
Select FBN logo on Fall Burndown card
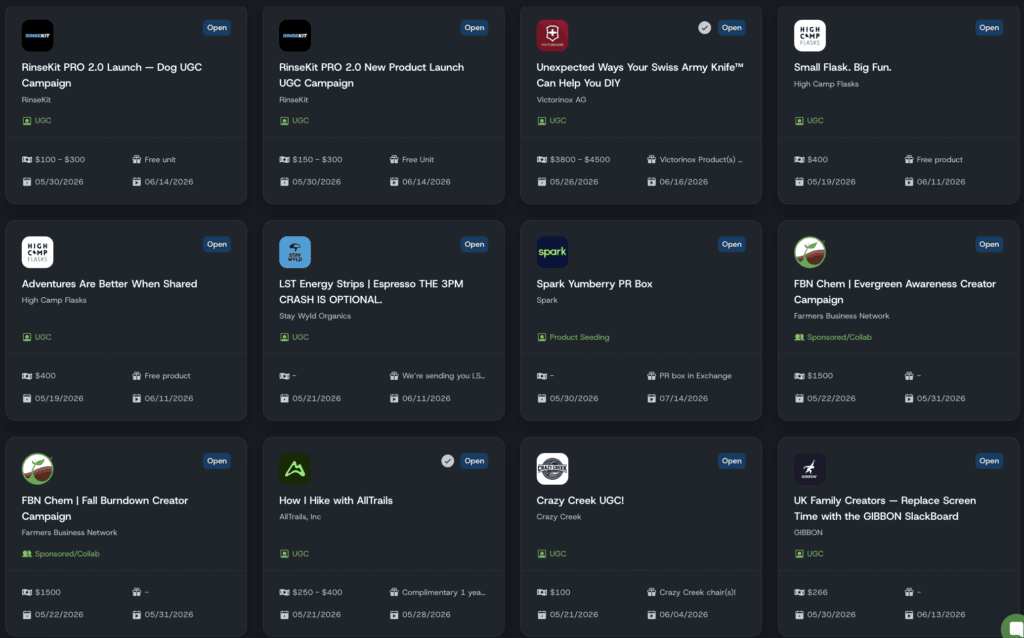pyautogui.click(x=37, y=469)
